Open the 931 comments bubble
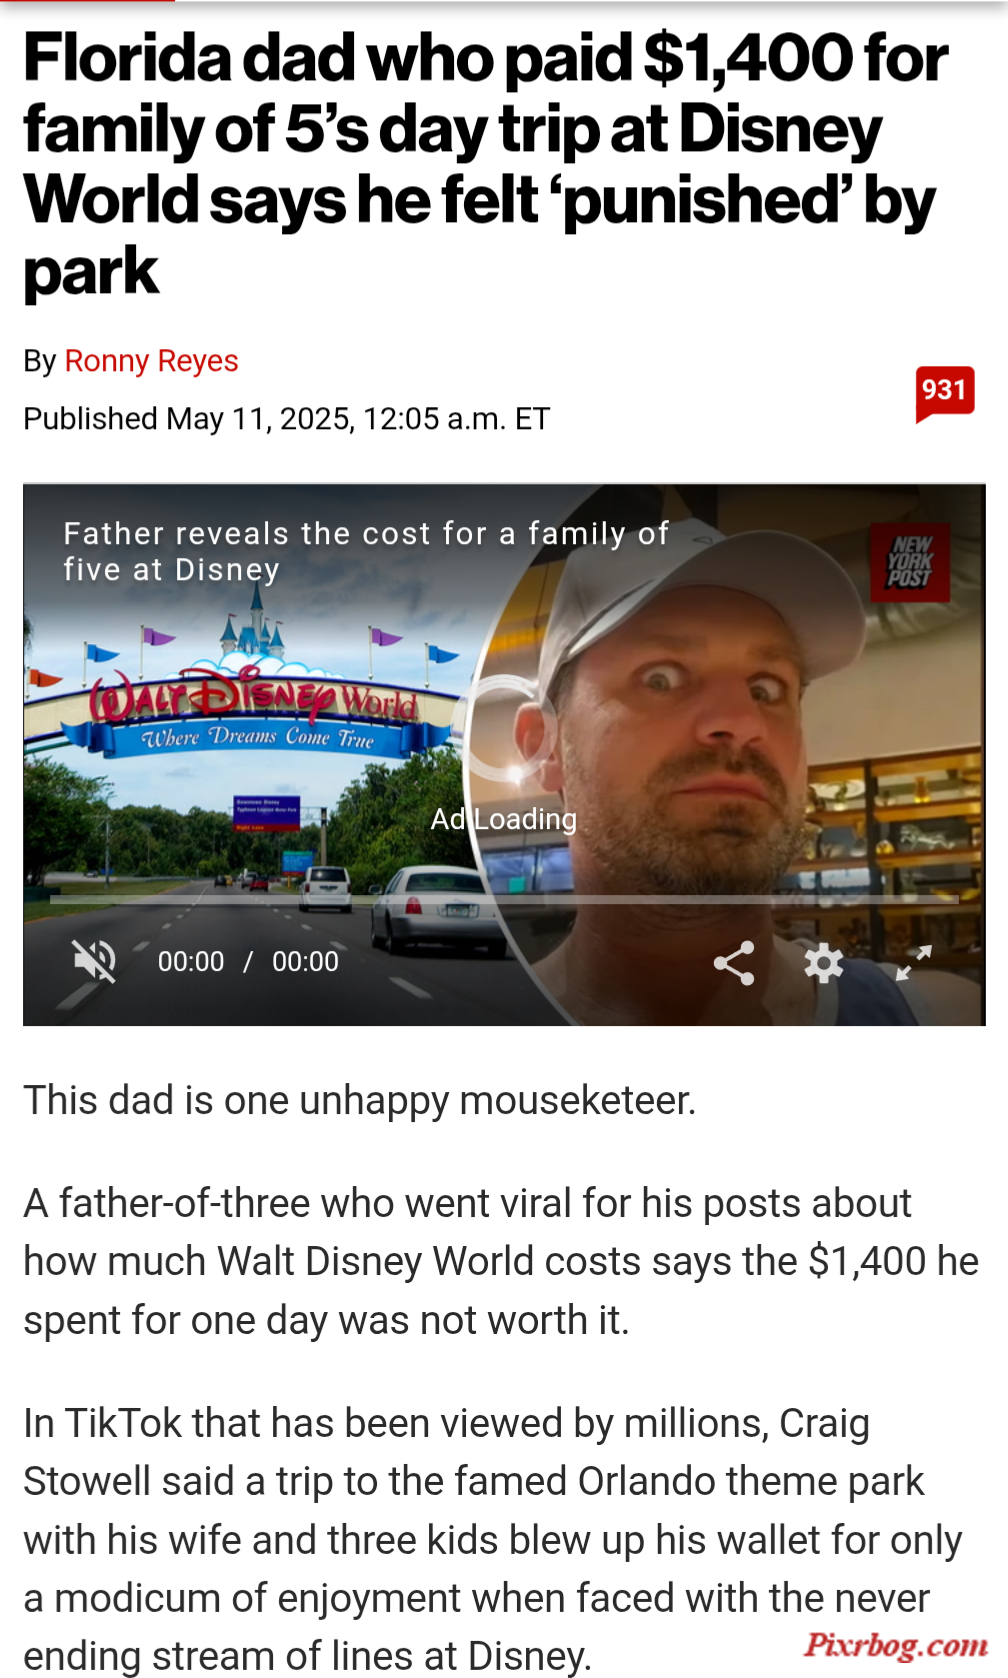 945,393
